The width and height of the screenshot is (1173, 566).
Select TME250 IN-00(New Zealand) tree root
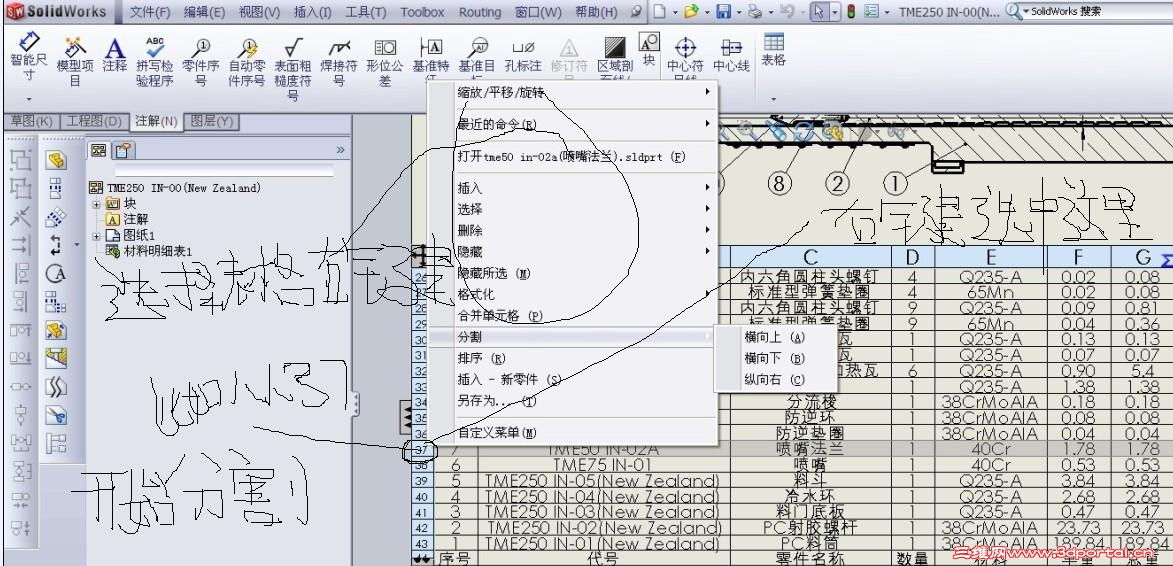pyautogui.click(x=175, y=188)
